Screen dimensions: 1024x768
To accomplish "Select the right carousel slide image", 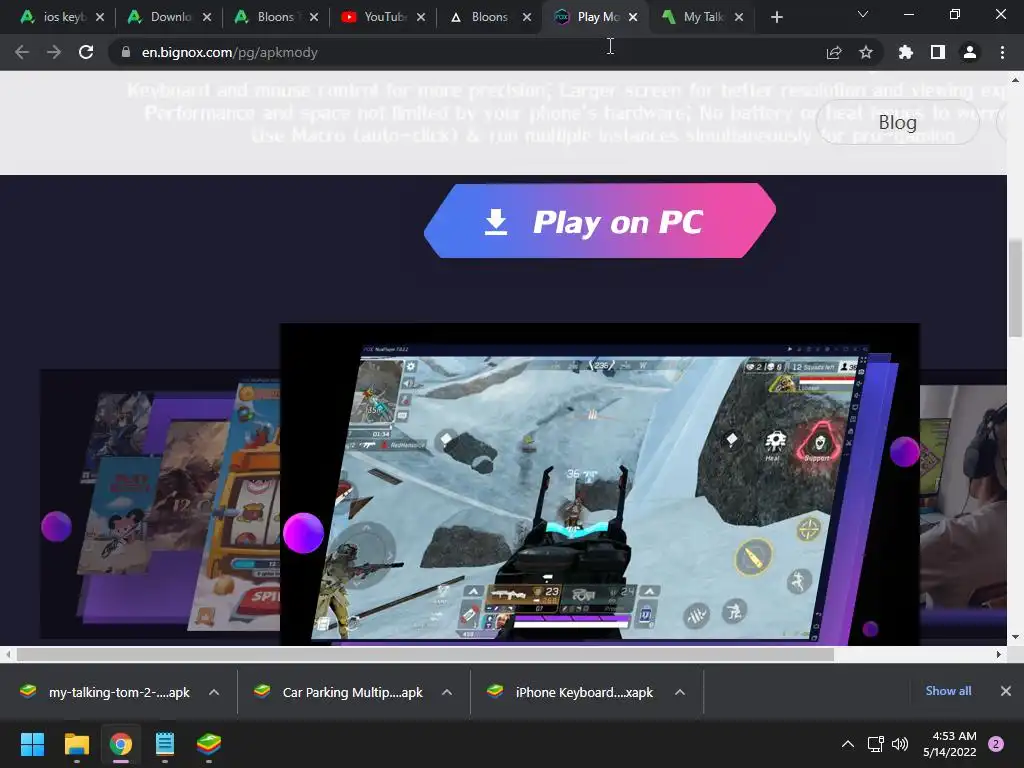I will click(963, 504).
